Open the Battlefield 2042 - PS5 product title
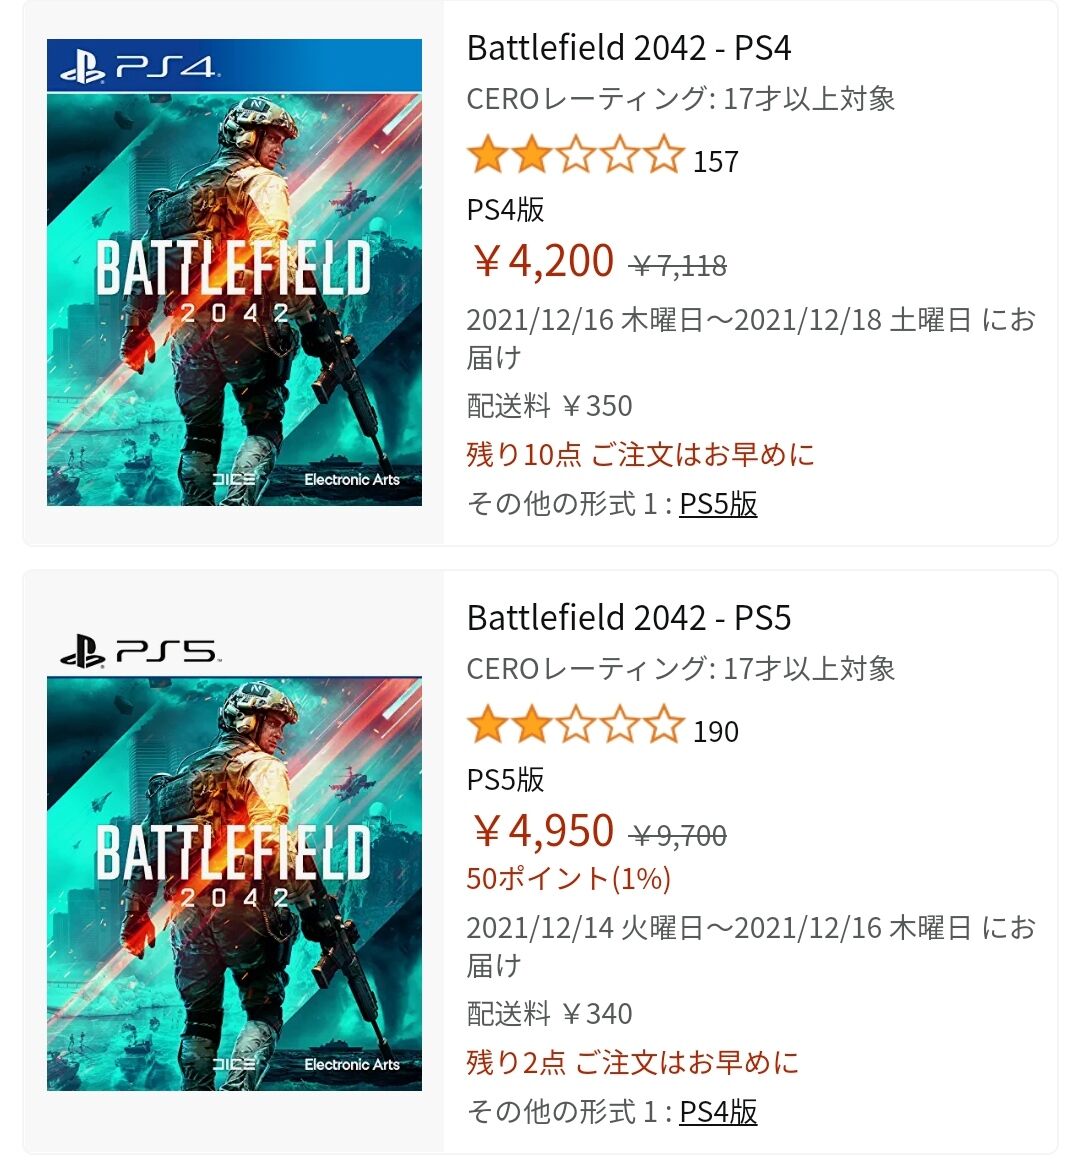This screenshot has height=1169, width=1080. coord(630,618)
